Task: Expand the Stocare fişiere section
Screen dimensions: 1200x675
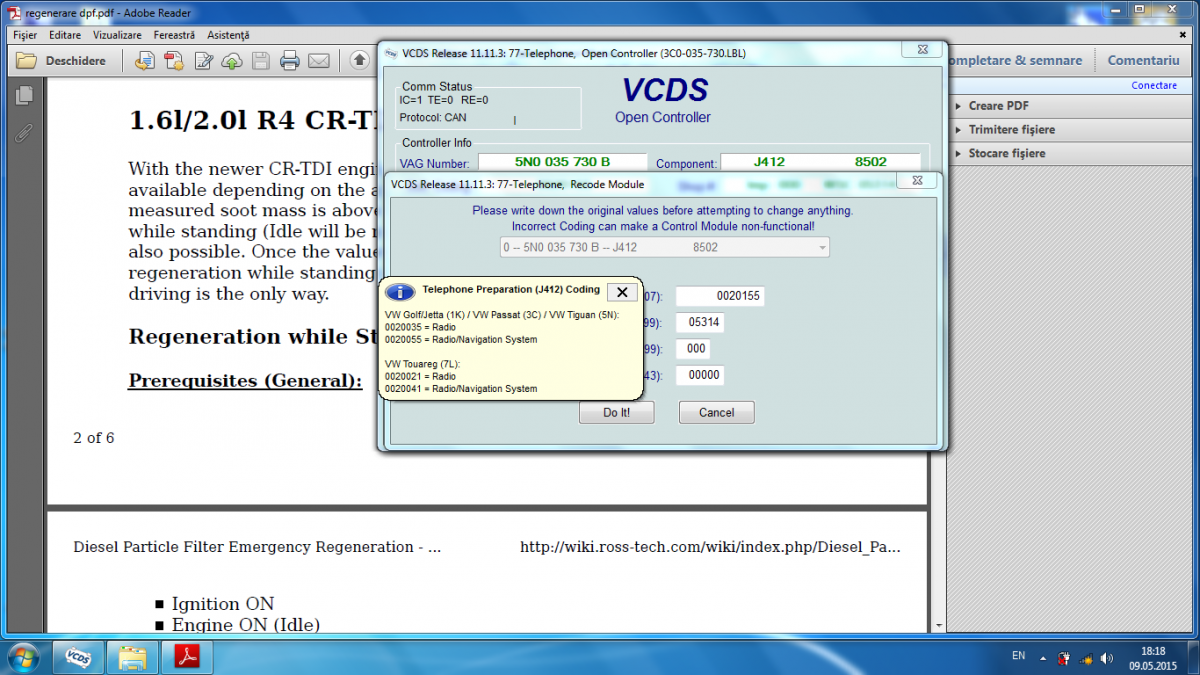Action: [1068, 154]
